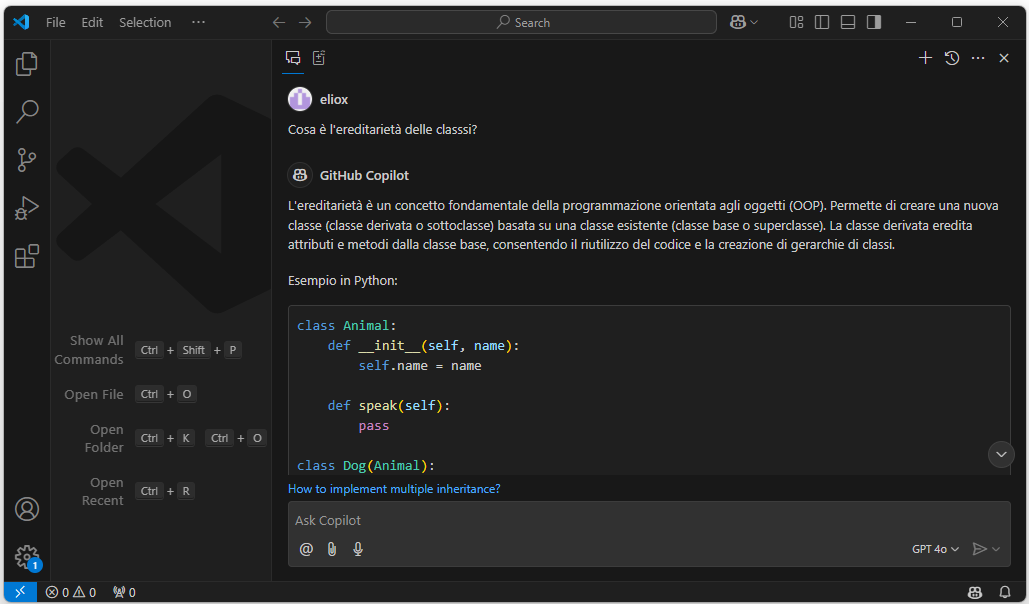Open the Extensions view
Image resolution: width=1029 pixels, height=604 pixels.
(27, 256)
